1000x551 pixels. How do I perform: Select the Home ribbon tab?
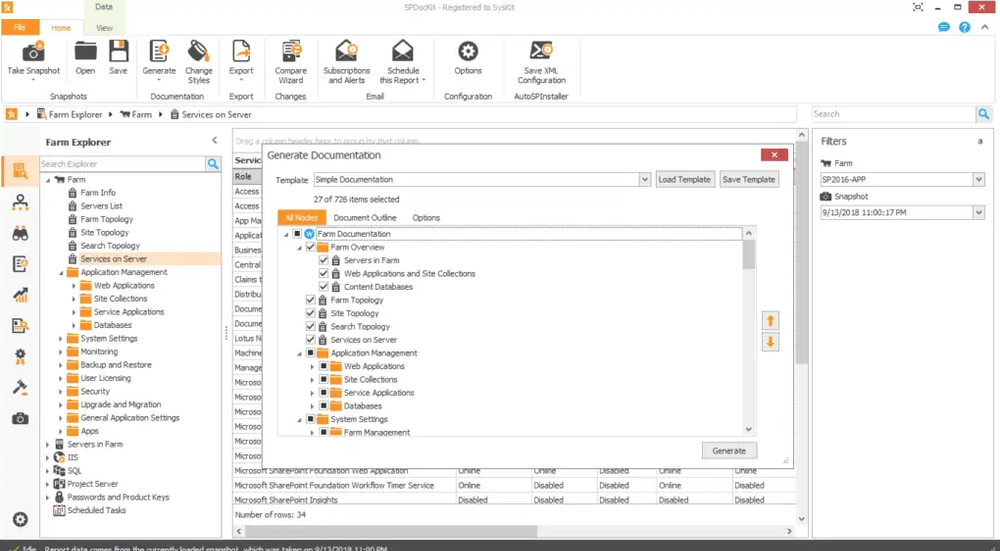point(61,27)
